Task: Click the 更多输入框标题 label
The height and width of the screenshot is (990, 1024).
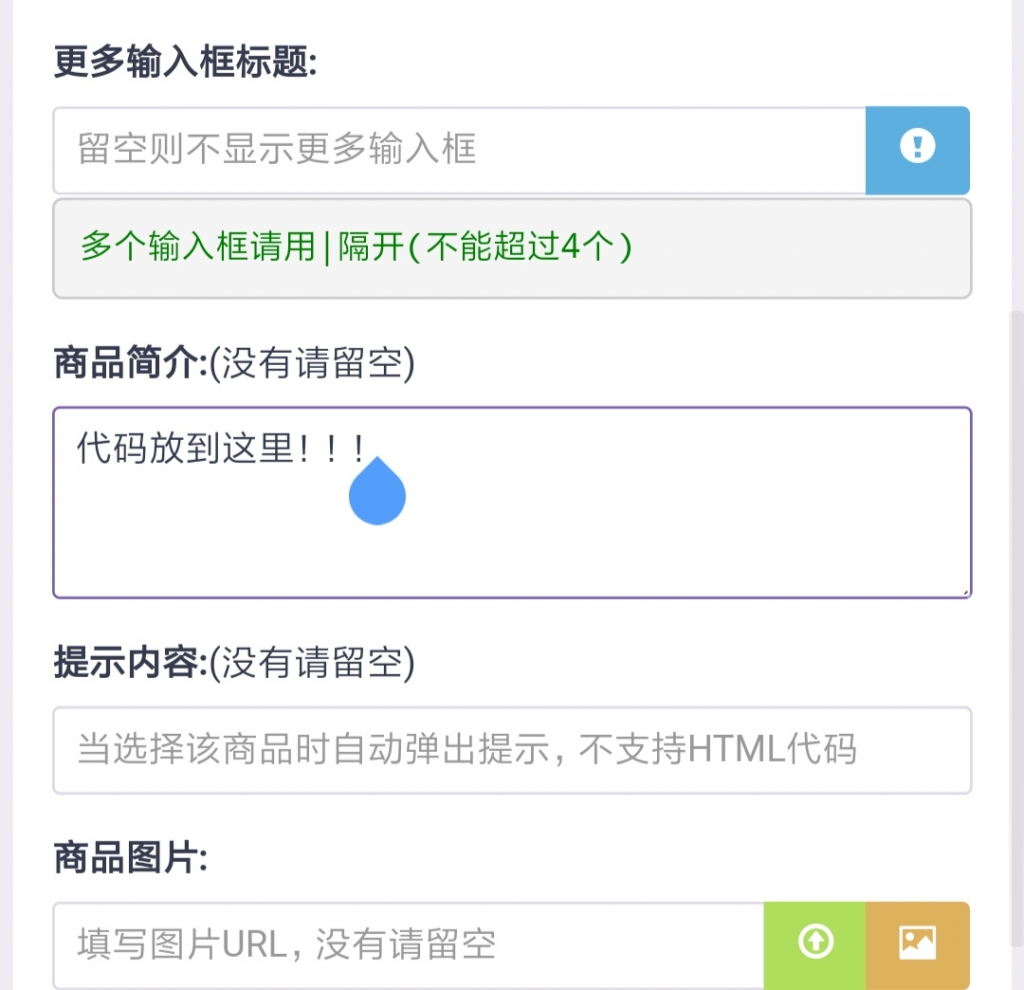Action: click(185, 62)
